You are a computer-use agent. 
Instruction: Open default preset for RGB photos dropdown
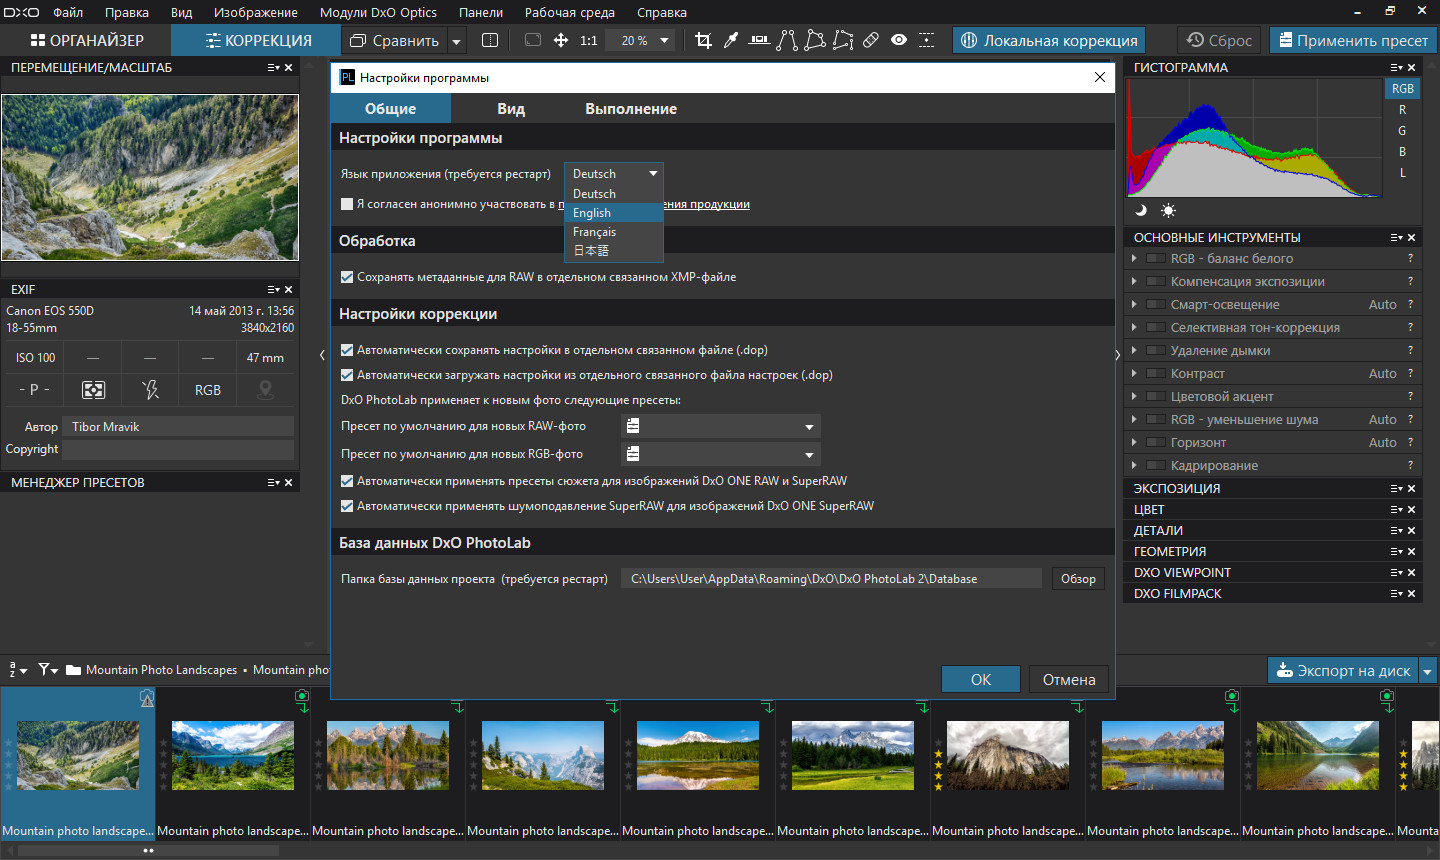click(x=721, y=454)
